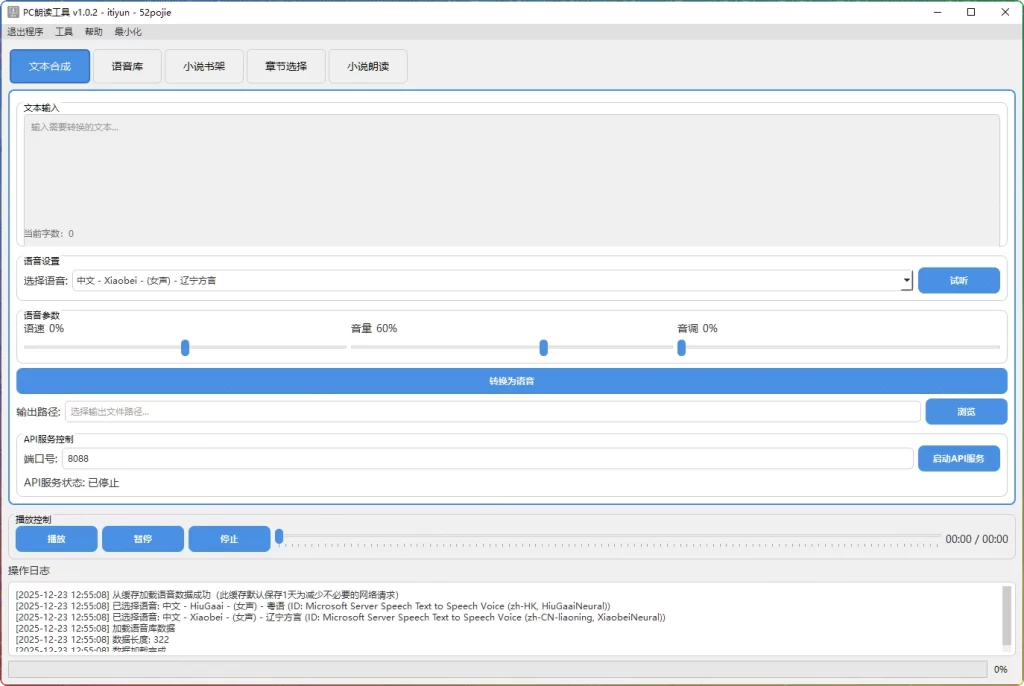This screenshot has height=686, width=1024.
Task: Click 浏览 to choose output path
Action: pos(966,411)
